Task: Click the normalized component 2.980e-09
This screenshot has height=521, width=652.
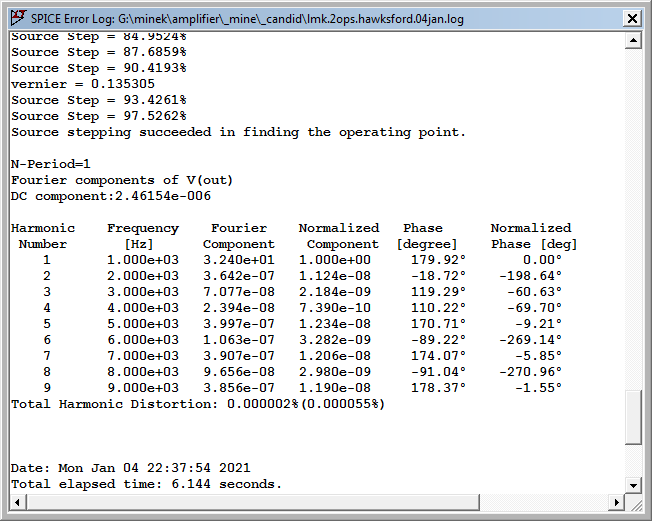Action: [335, 372]
